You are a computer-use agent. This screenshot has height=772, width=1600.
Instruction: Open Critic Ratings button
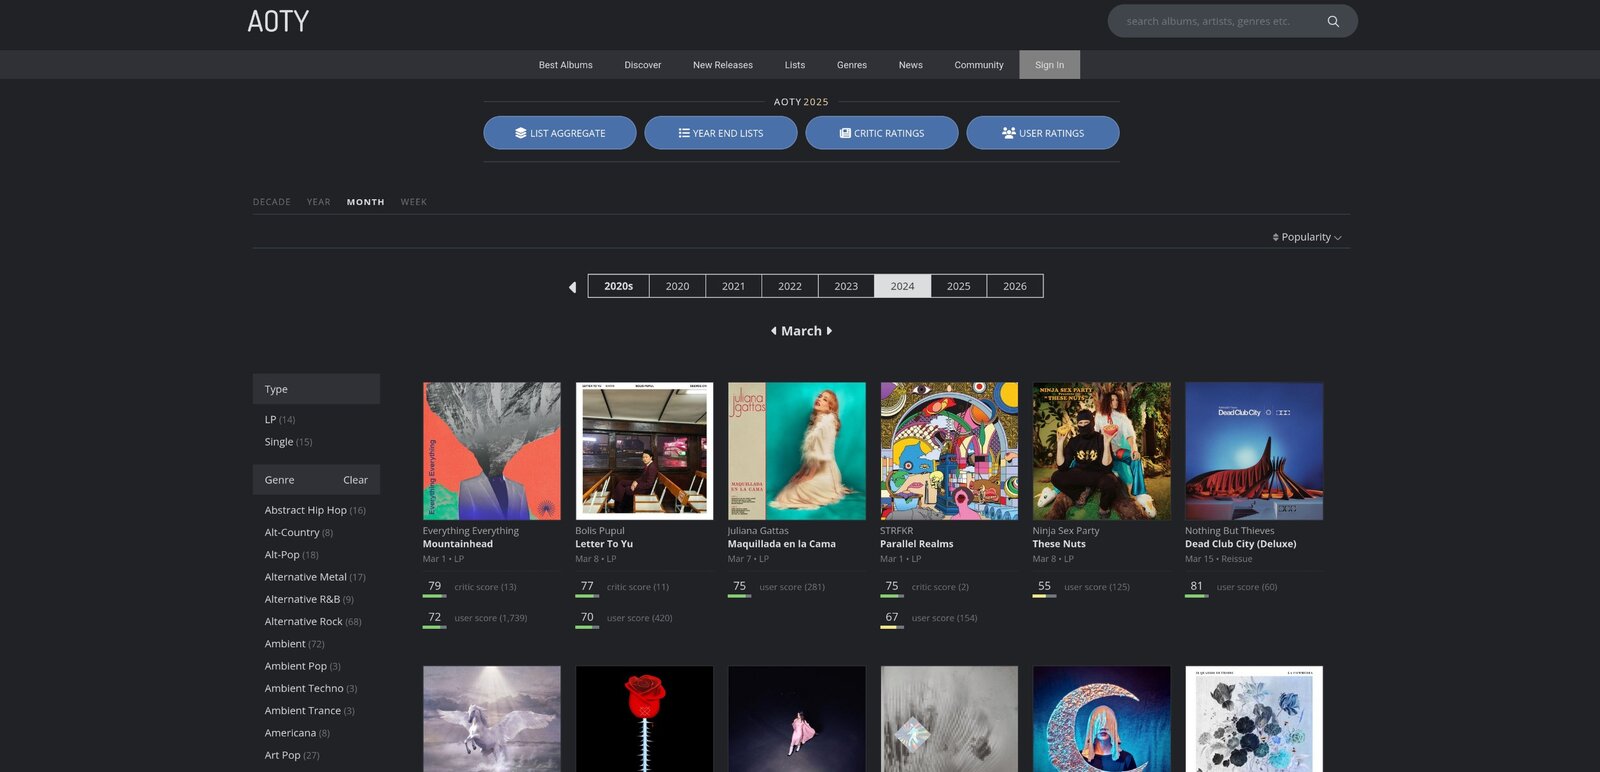881,133
